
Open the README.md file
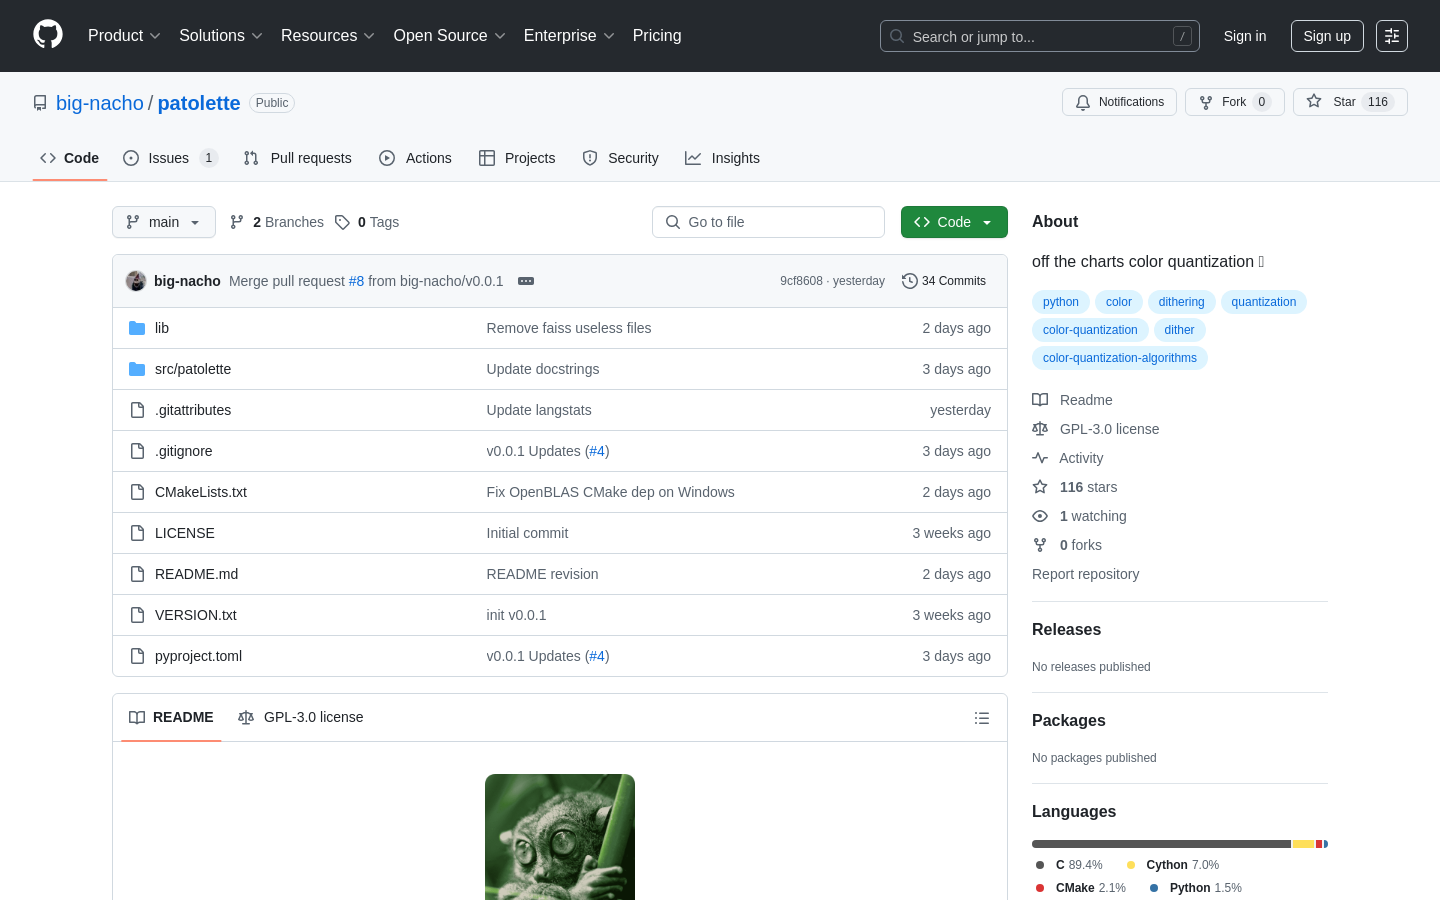click(196, 574)
